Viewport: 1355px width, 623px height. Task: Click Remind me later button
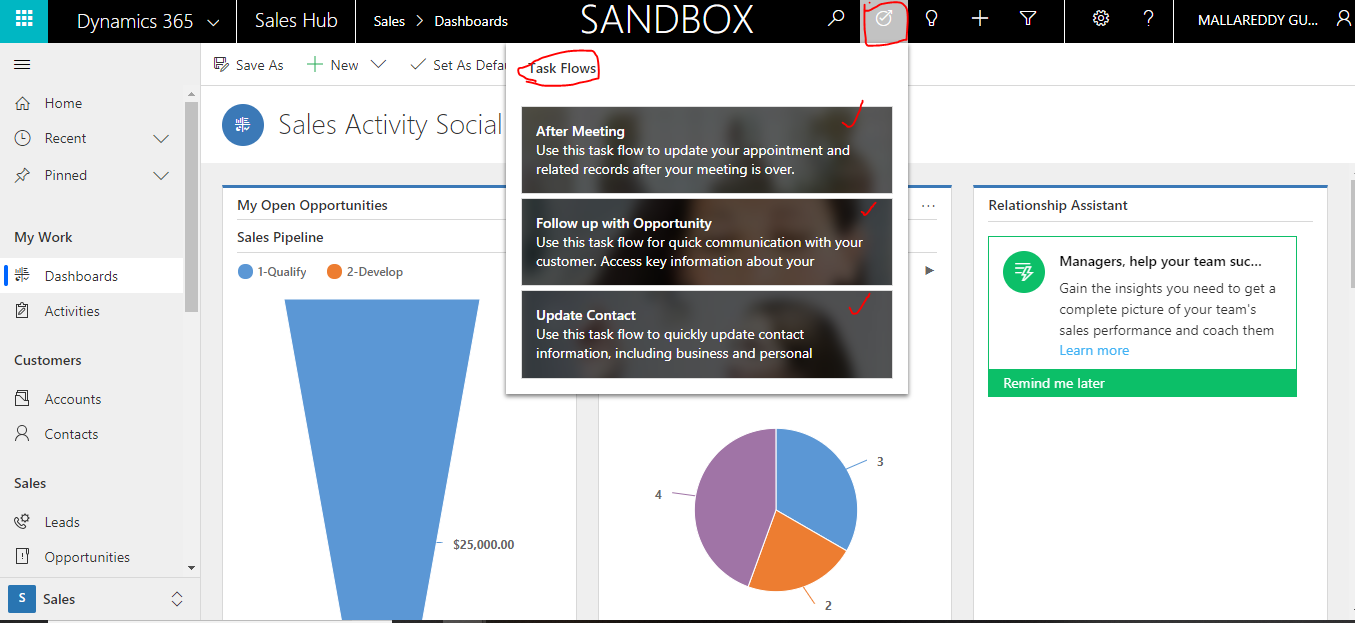(x=1142, y=383)
